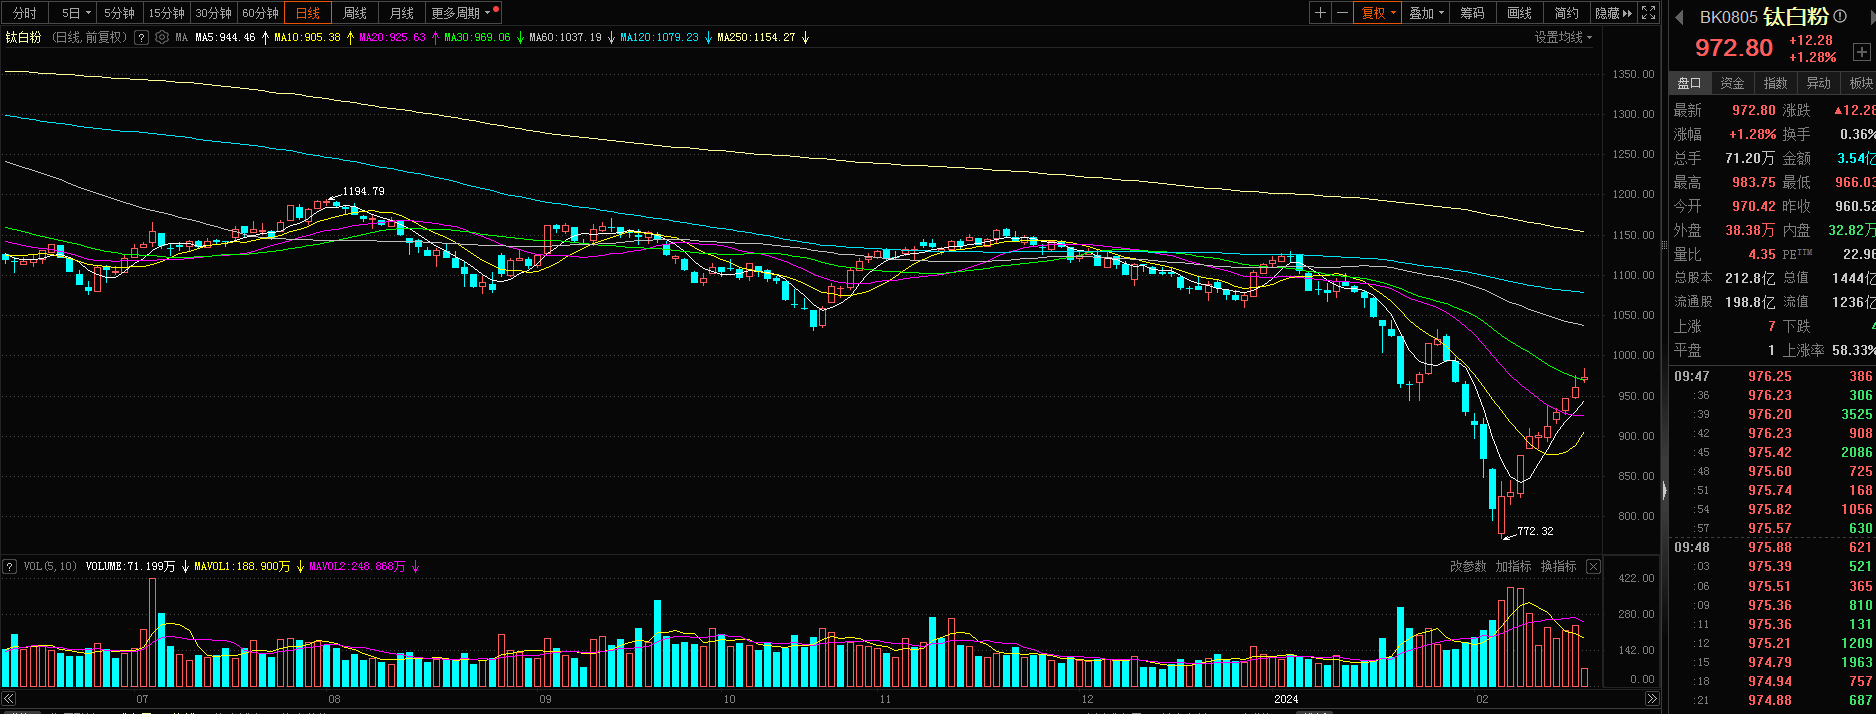Open the moving average settings gear
1876x714 pixels.
coord(162,37)
